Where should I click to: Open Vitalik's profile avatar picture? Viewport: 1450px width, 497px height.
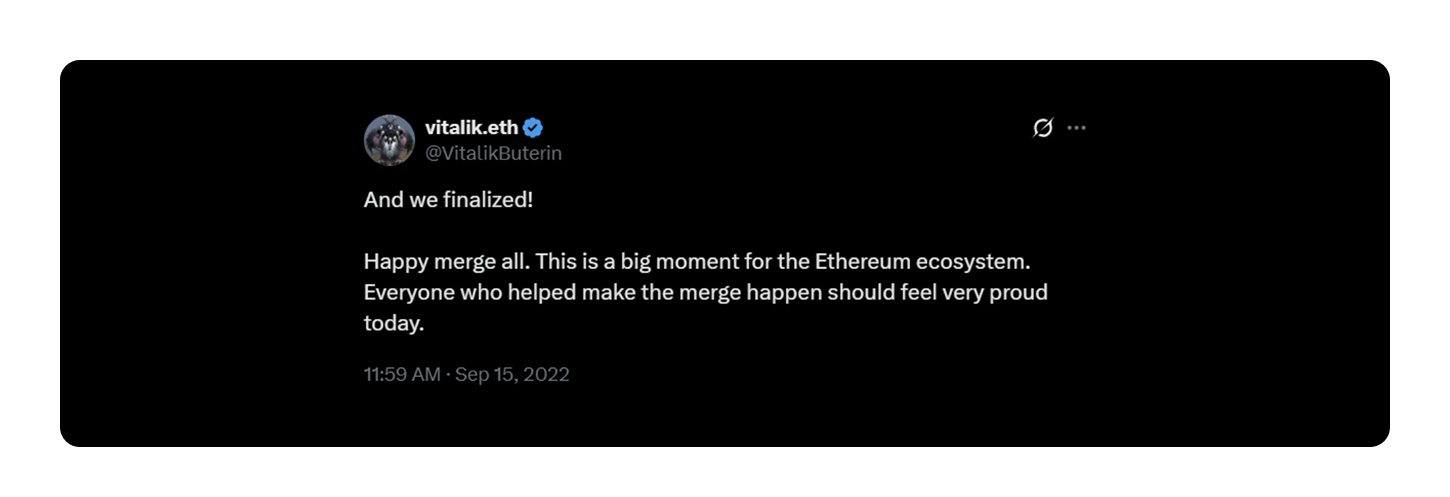(389, 140)
